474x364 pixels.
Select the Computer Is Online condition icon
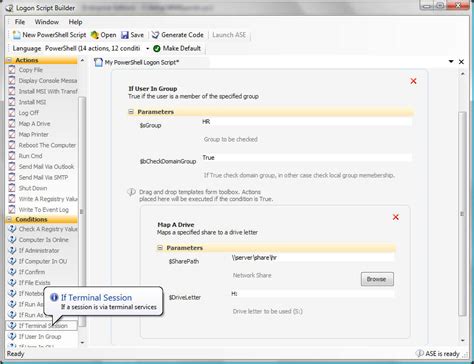[x=12, y=240]
